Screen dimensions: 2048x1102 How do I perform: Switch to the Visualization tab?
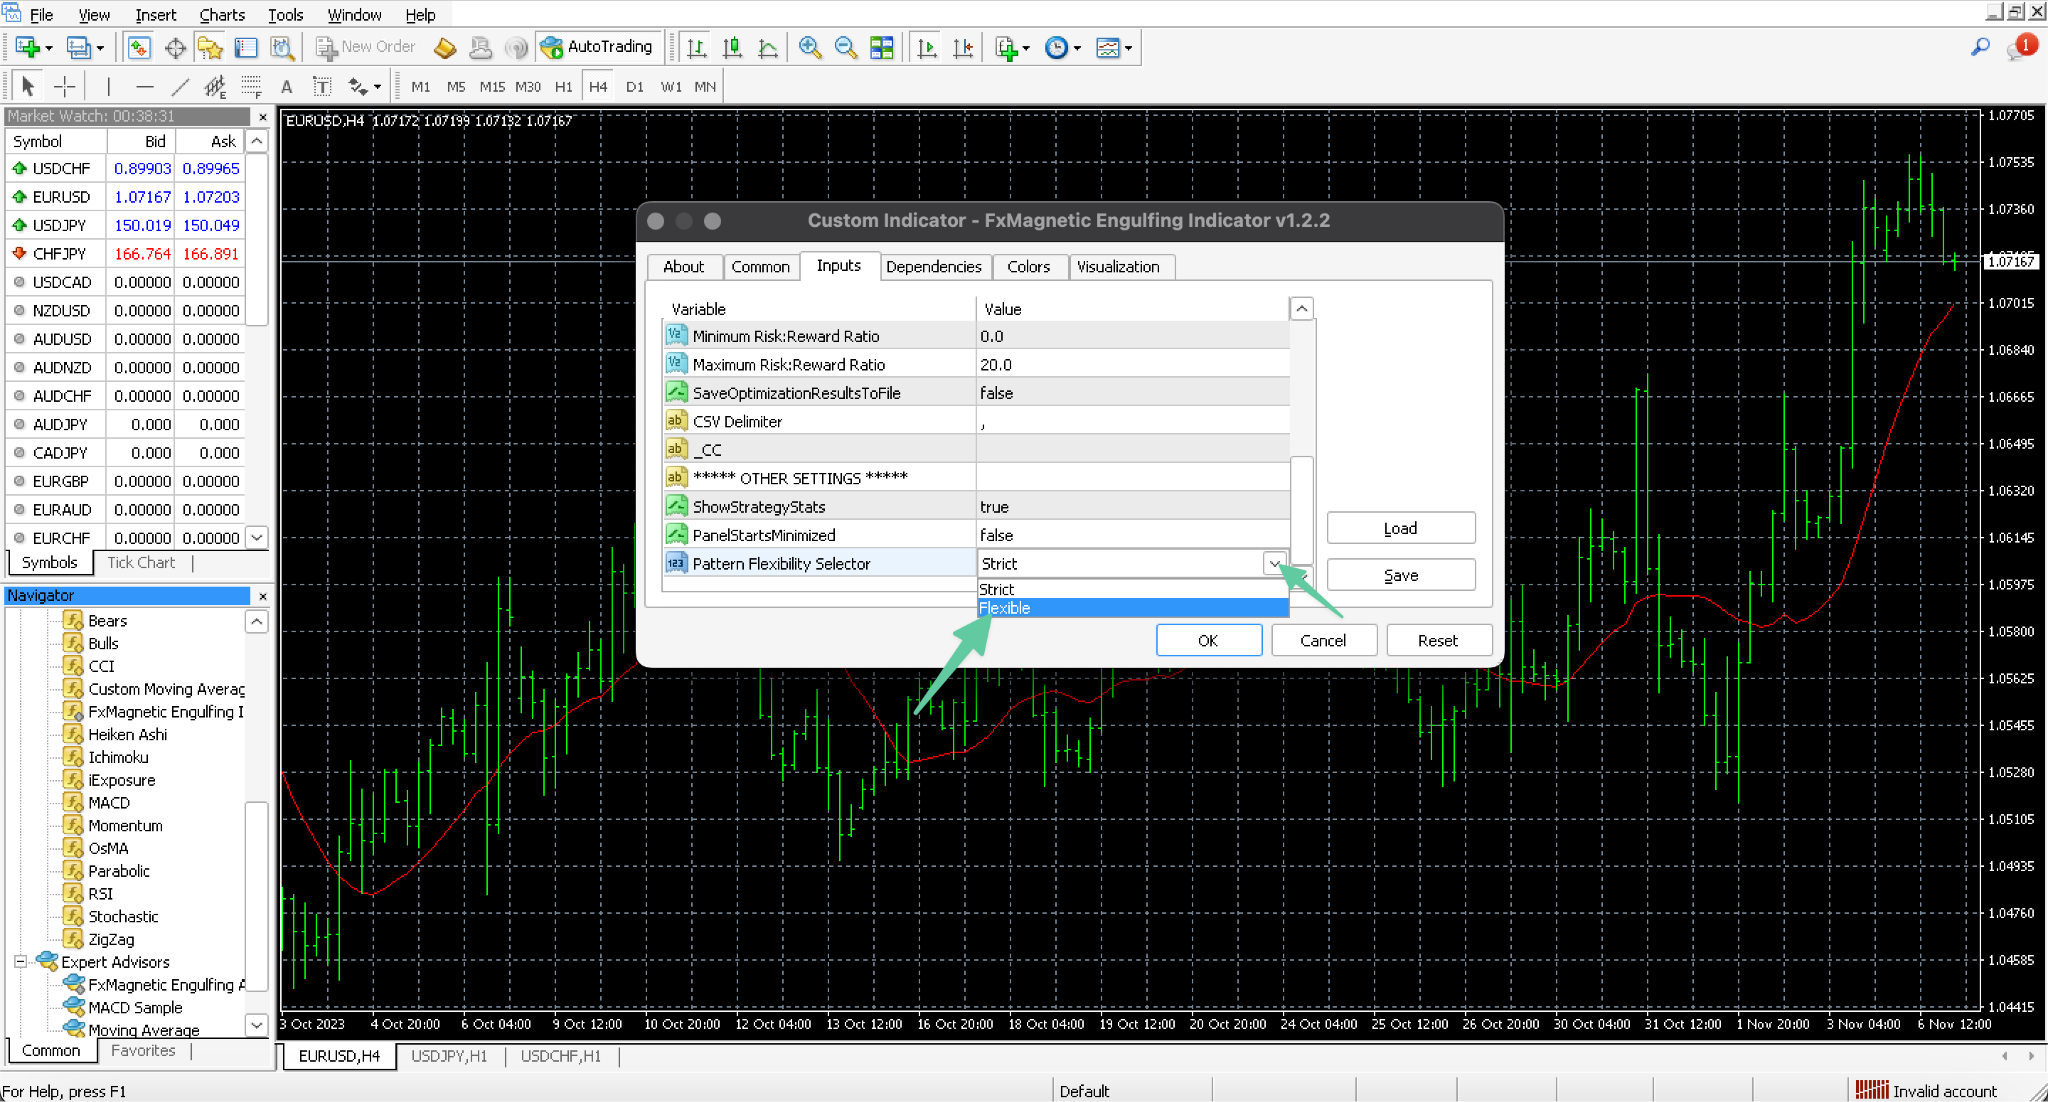[1118, 267]
